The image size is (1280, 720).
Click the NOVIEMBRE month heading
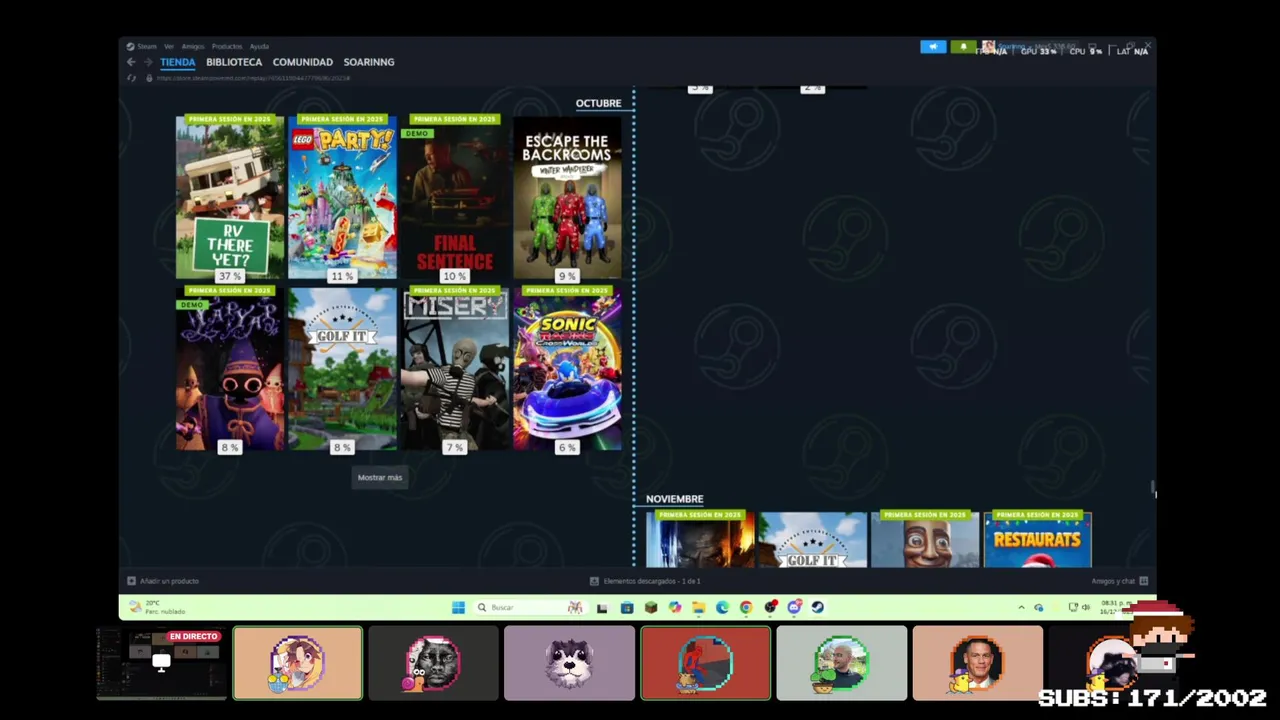click(674, 499)
